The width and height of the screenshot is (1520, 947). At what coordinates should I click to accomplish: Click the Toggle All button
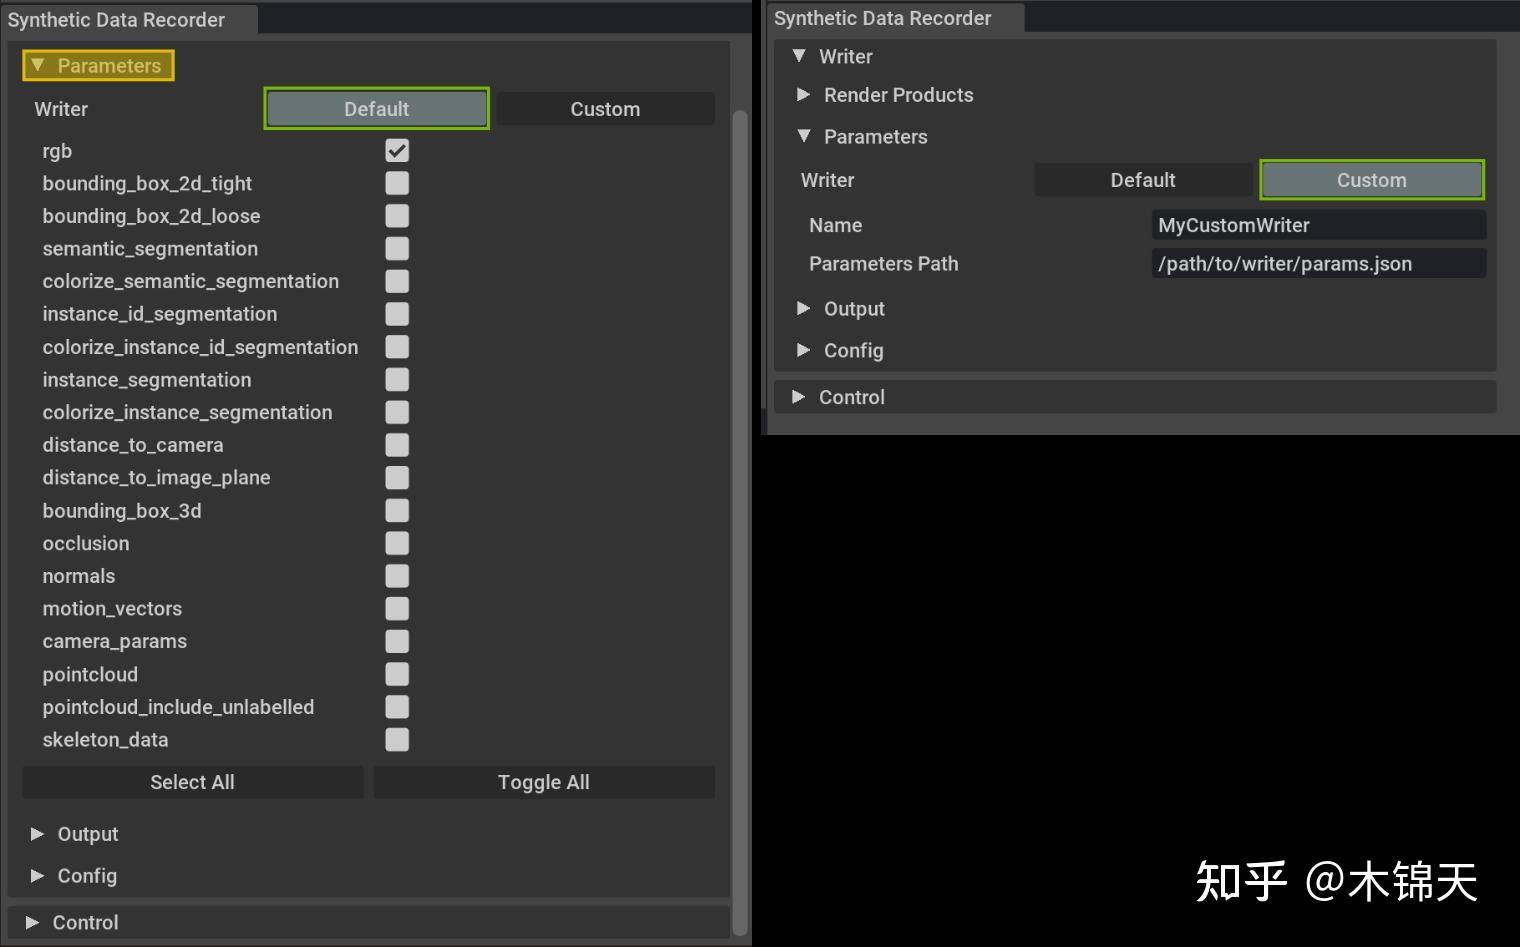(x=543, y=782)
